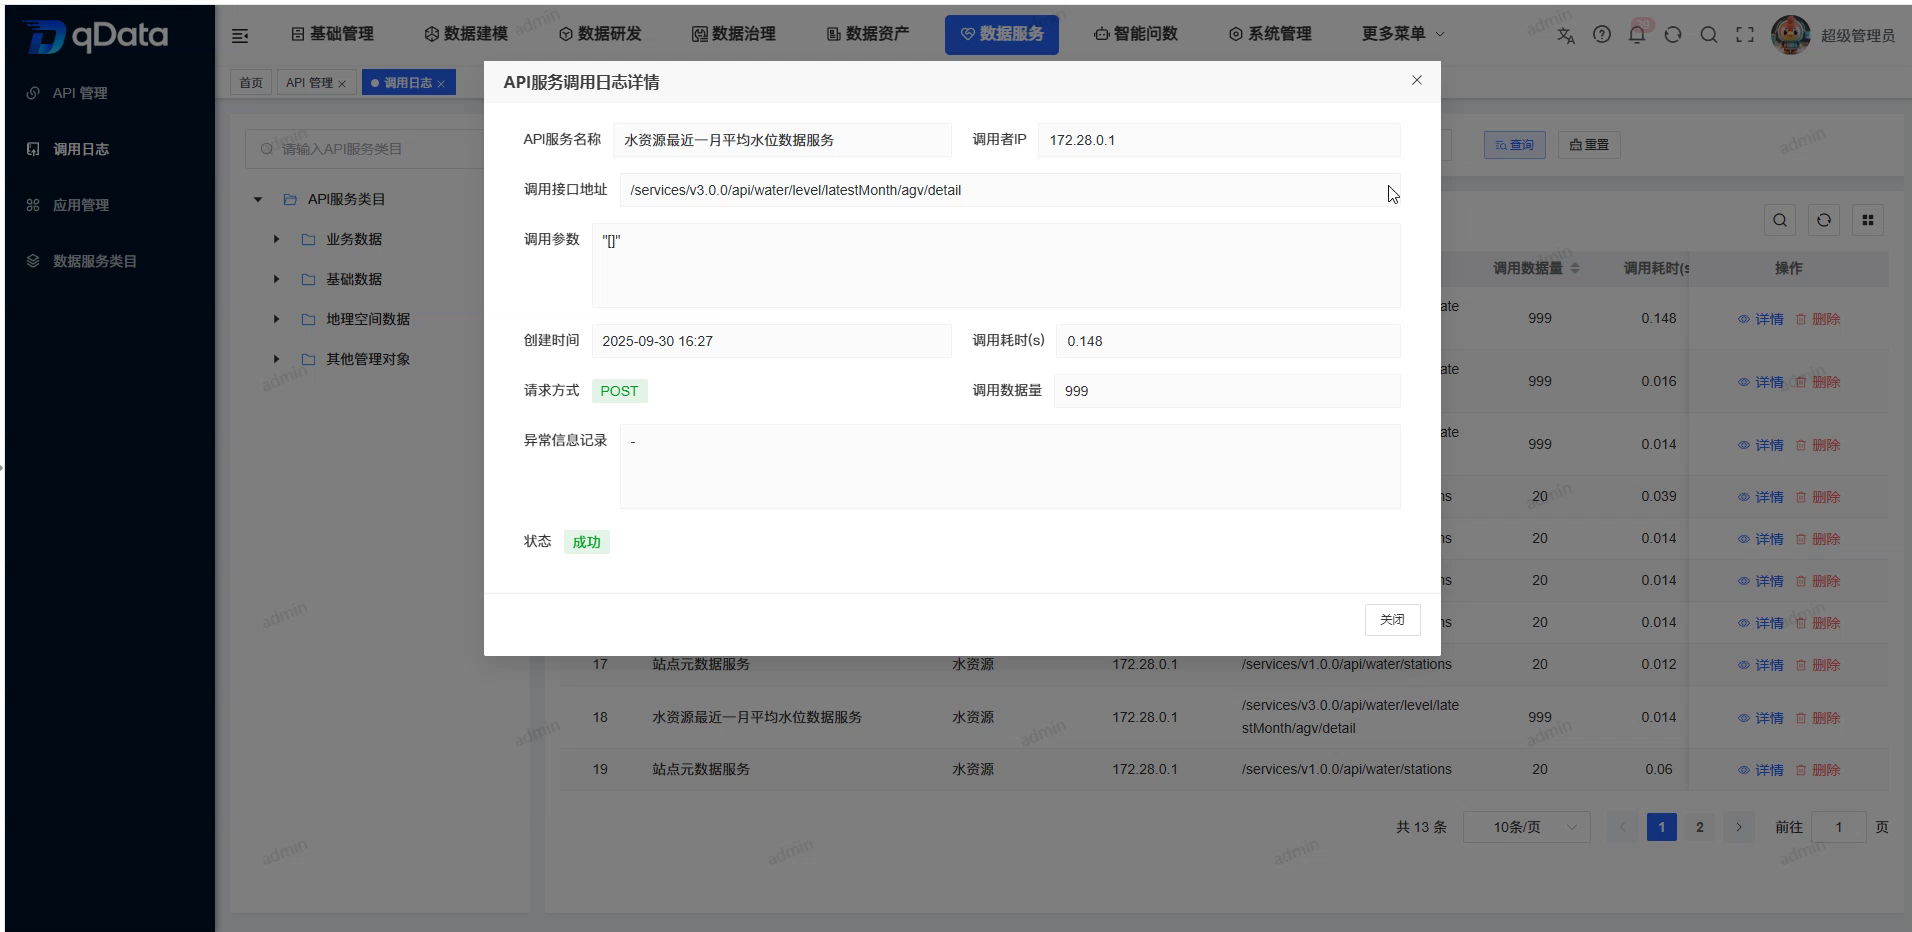Screen dimensions: 1912x932
Task: Click the 查询 button
Action: (1514, 145)
